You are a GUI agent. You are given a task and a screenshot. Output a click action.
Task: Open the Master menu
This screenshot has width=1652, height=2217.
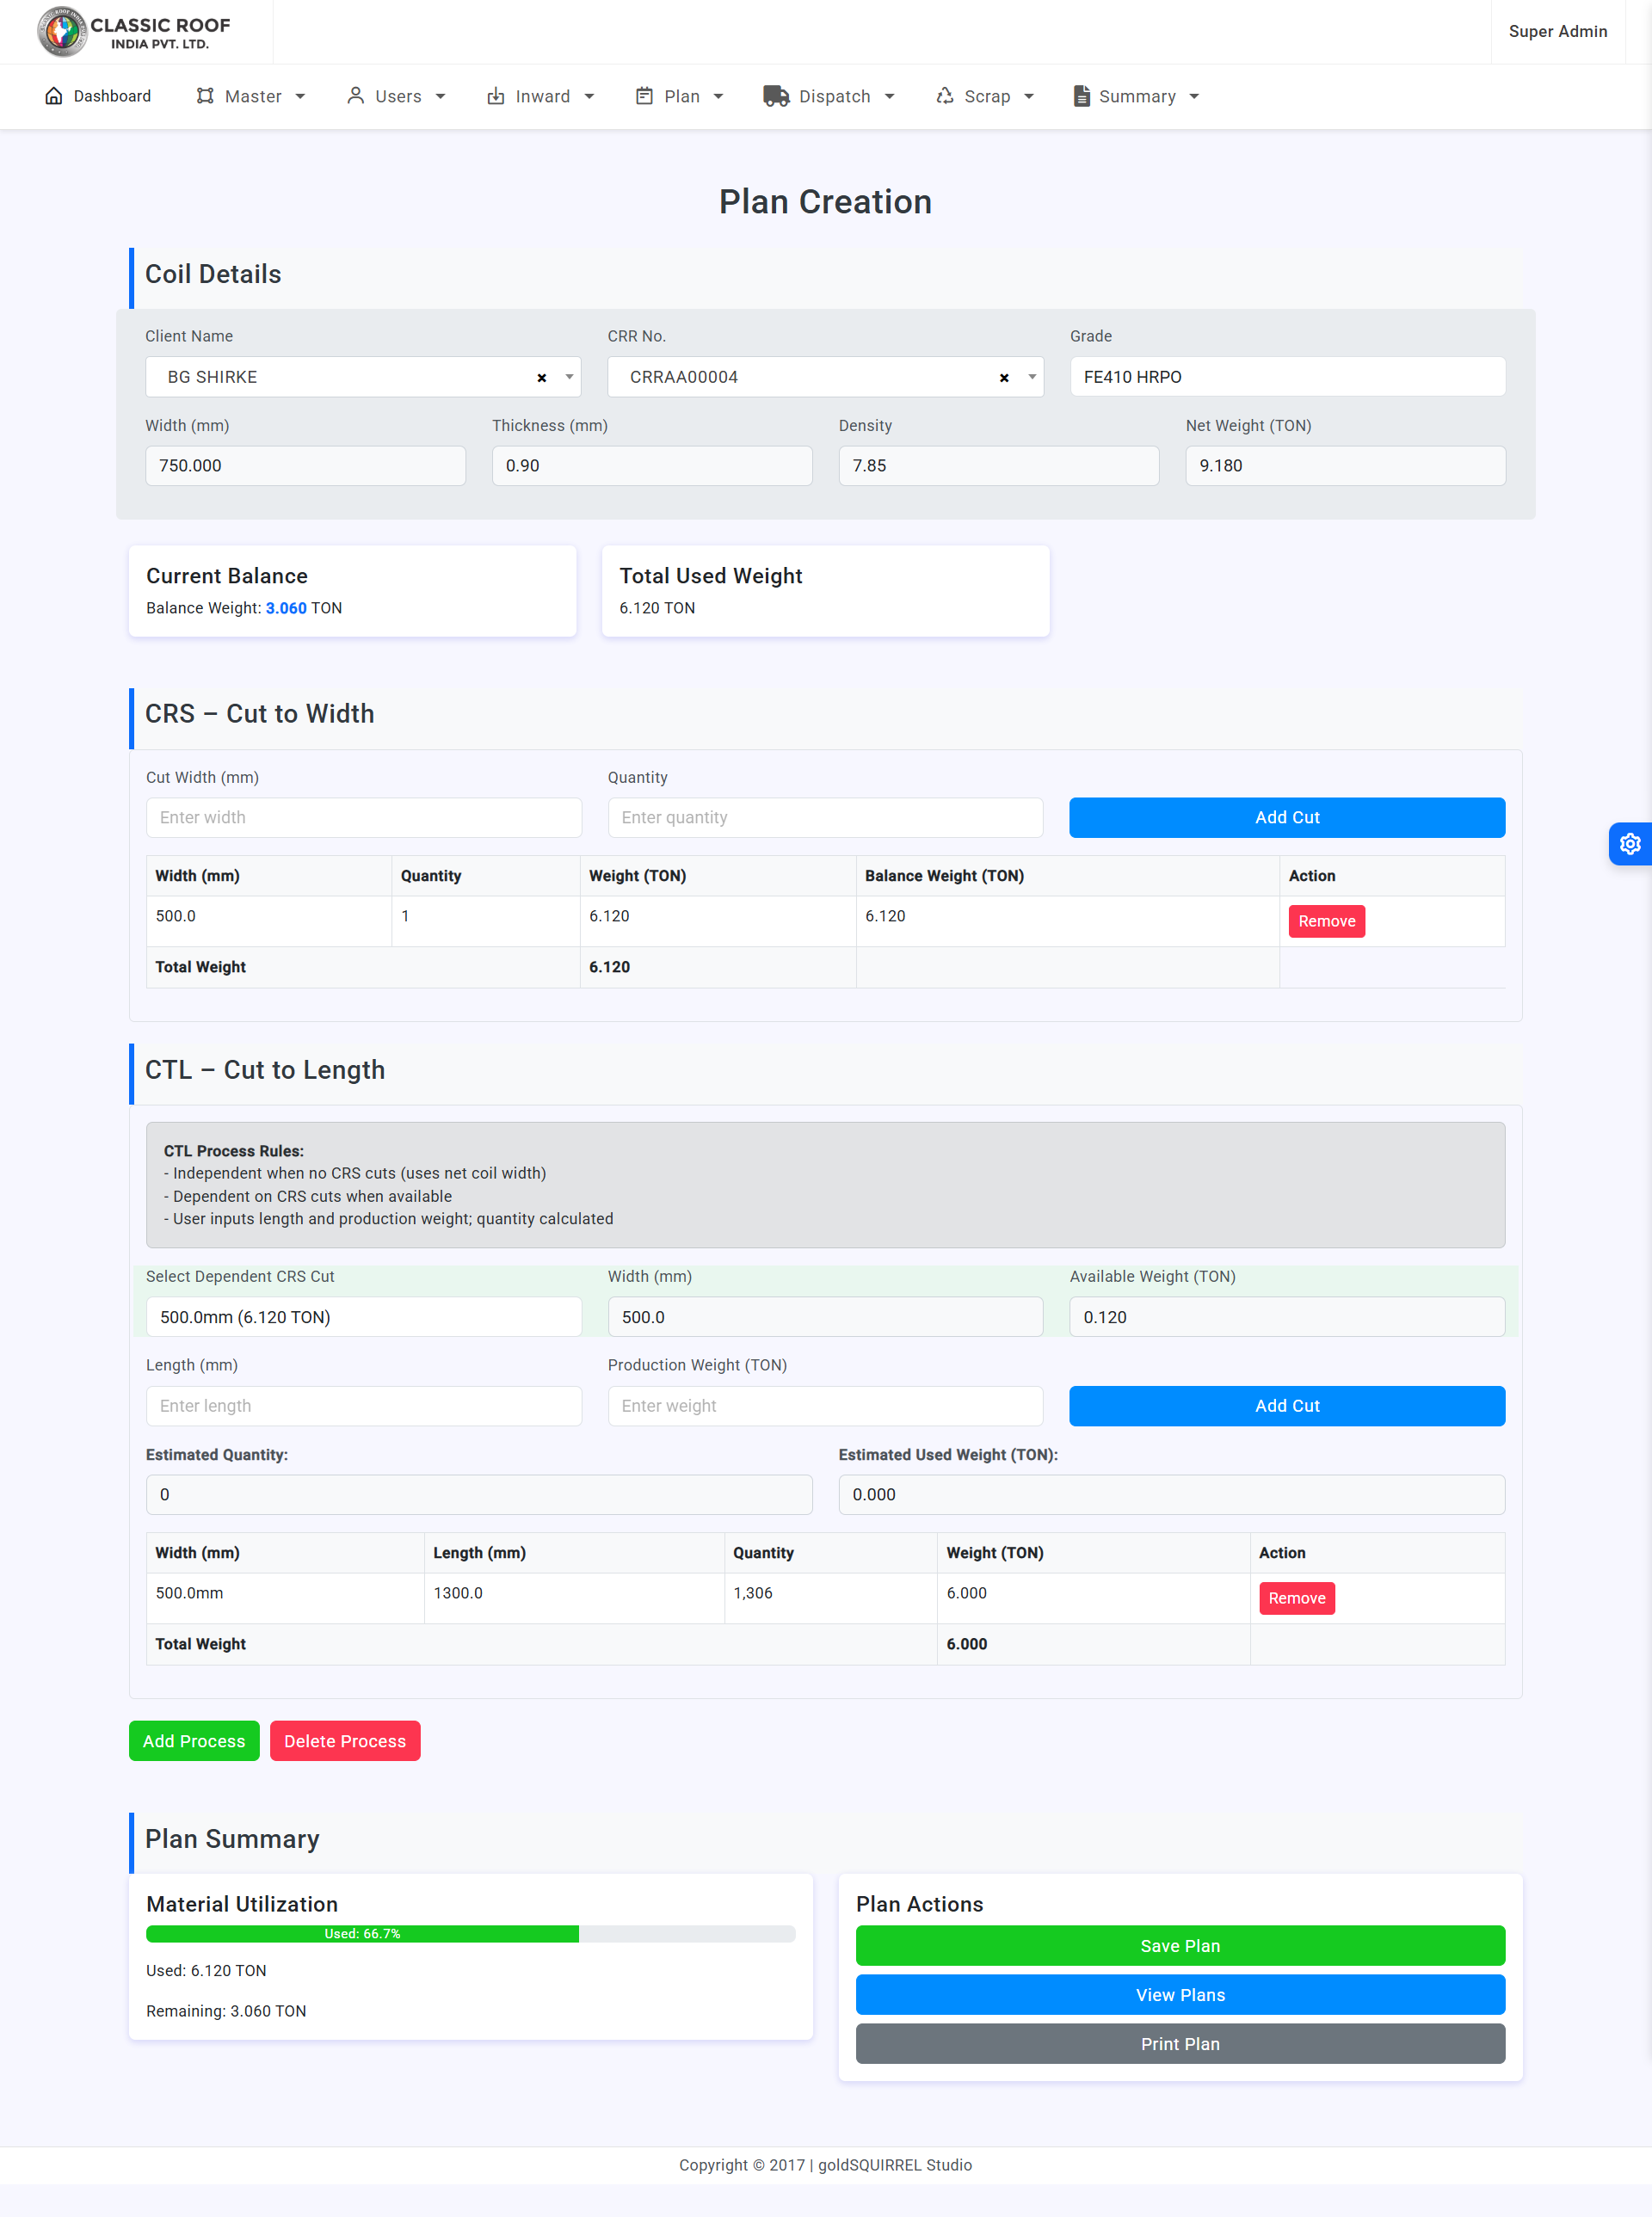(x=251, y=96)
